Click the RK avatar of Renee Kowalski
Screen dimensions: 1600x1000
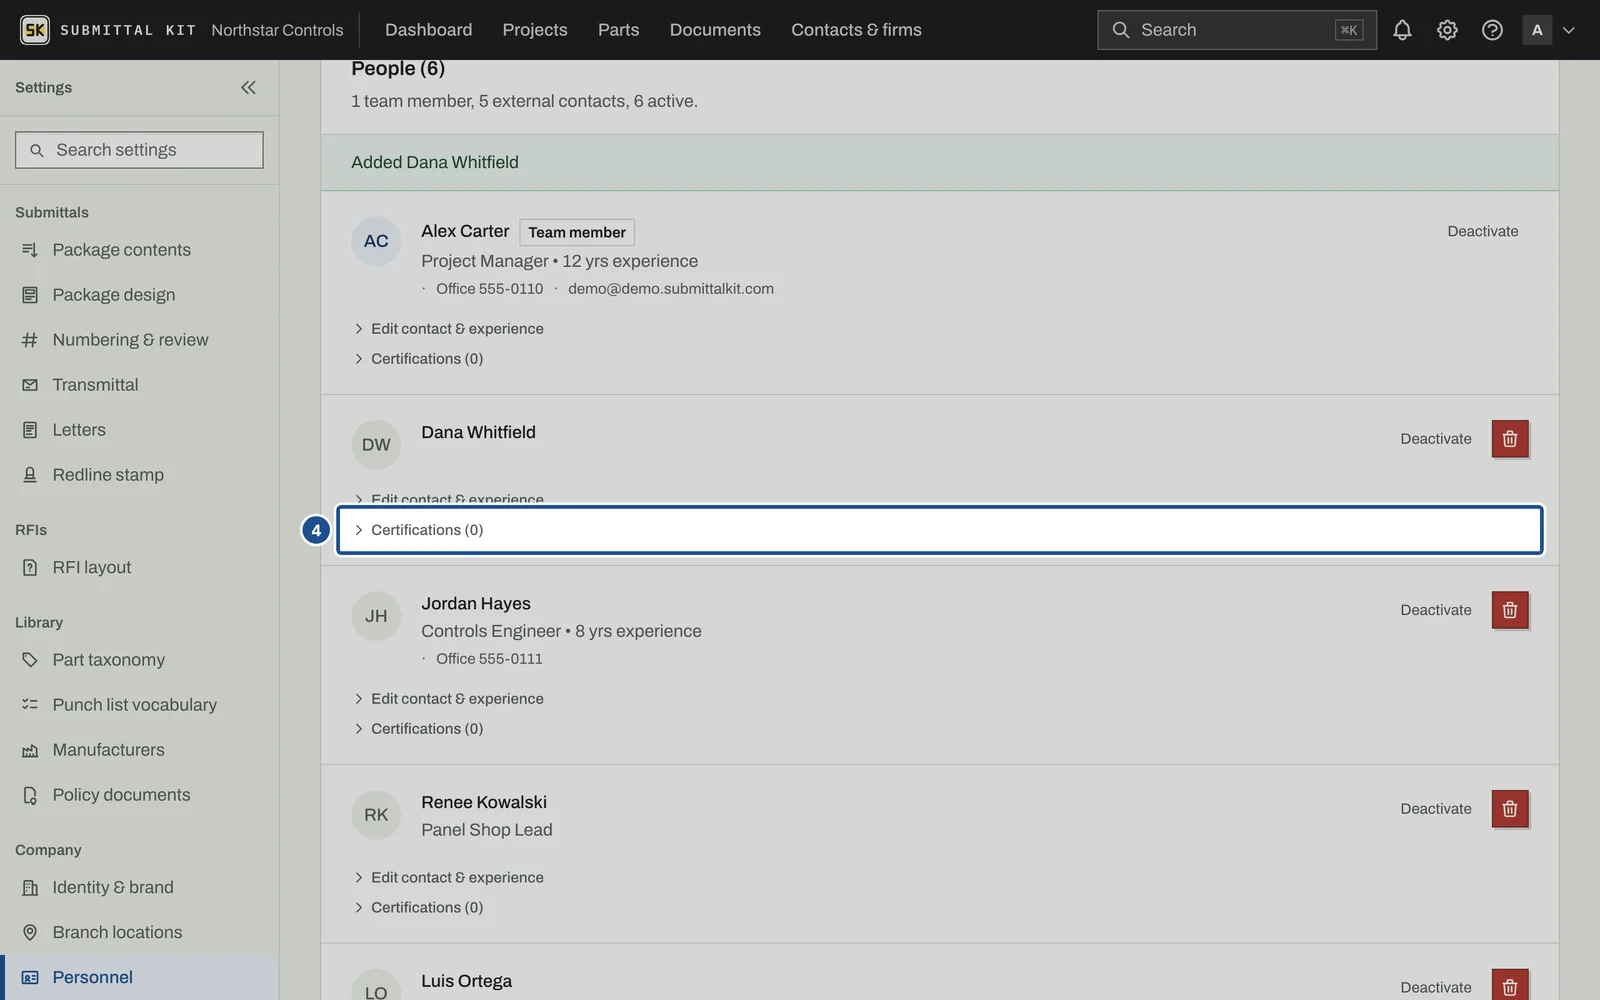(376, 815)
